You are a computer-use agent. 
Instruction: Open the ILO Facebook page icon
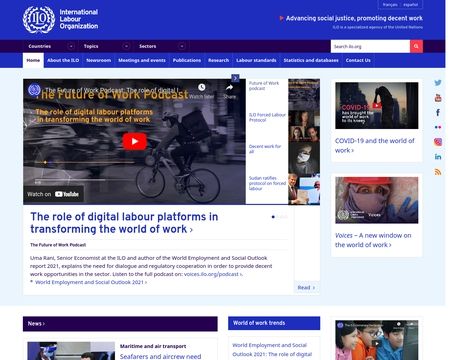[438, 112]
